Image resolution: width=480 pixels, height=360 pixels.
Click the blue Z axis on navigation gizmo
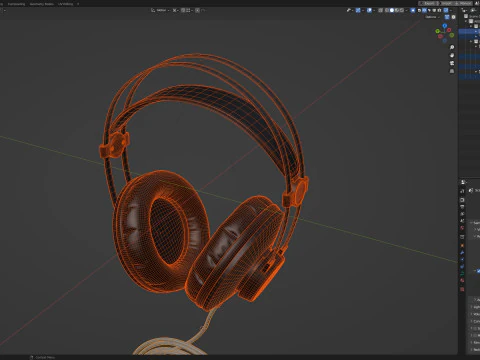coord(445,26)
